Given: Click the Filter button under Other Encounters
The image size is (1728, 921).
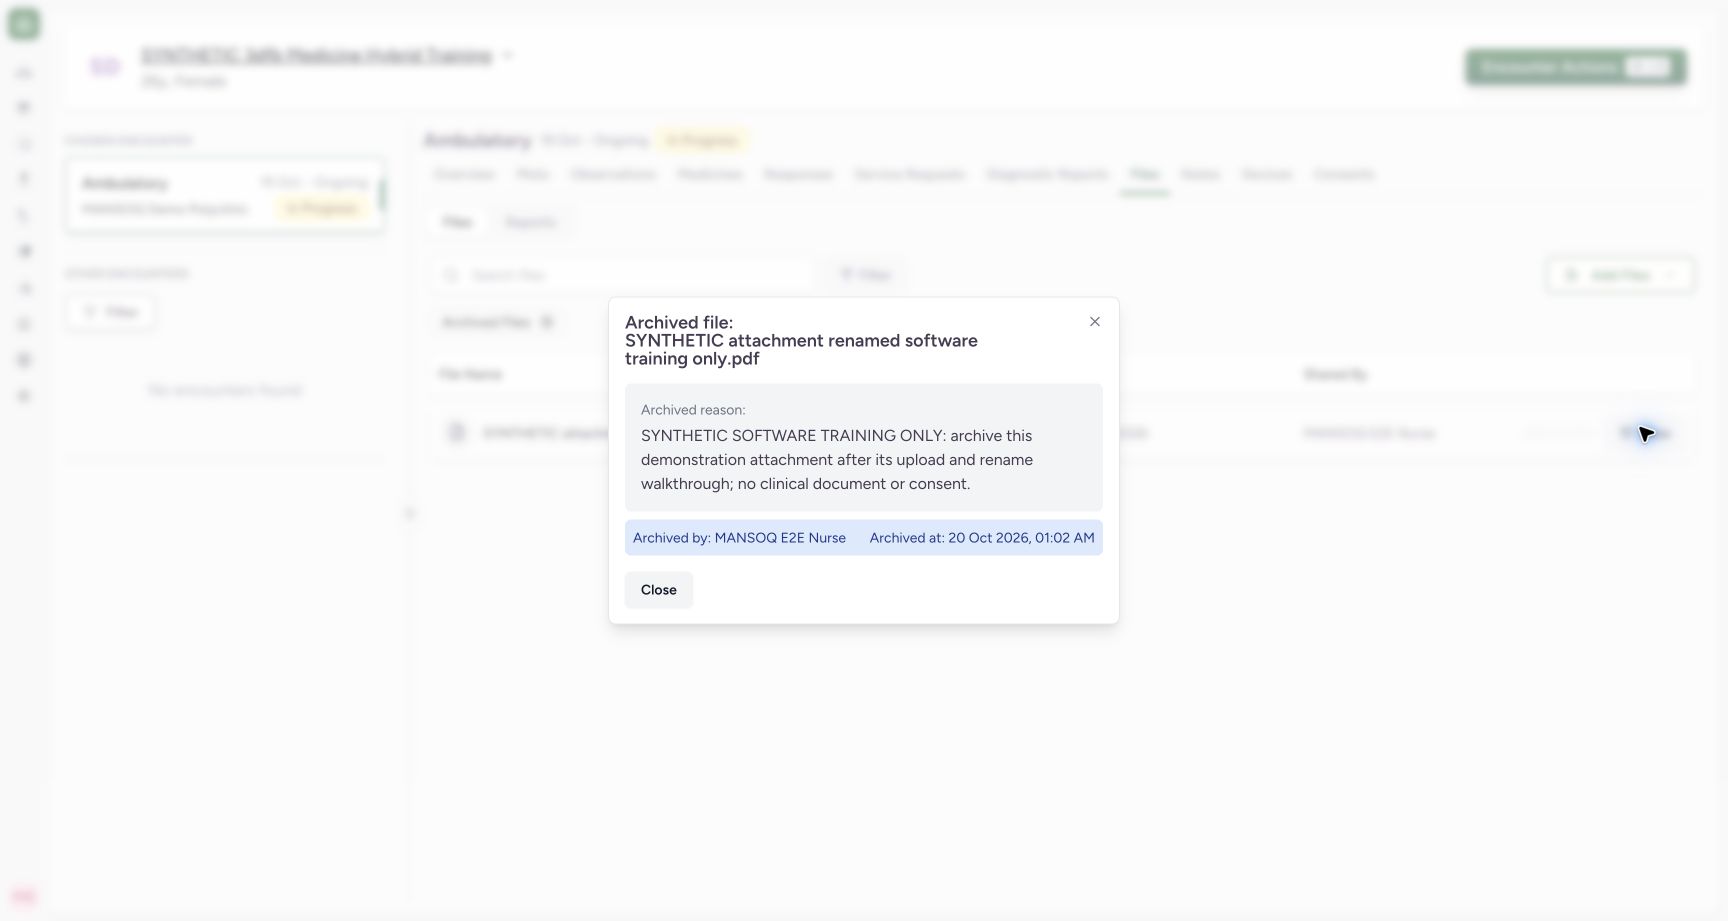Looking at the screenshot, I should coord(110,312).
